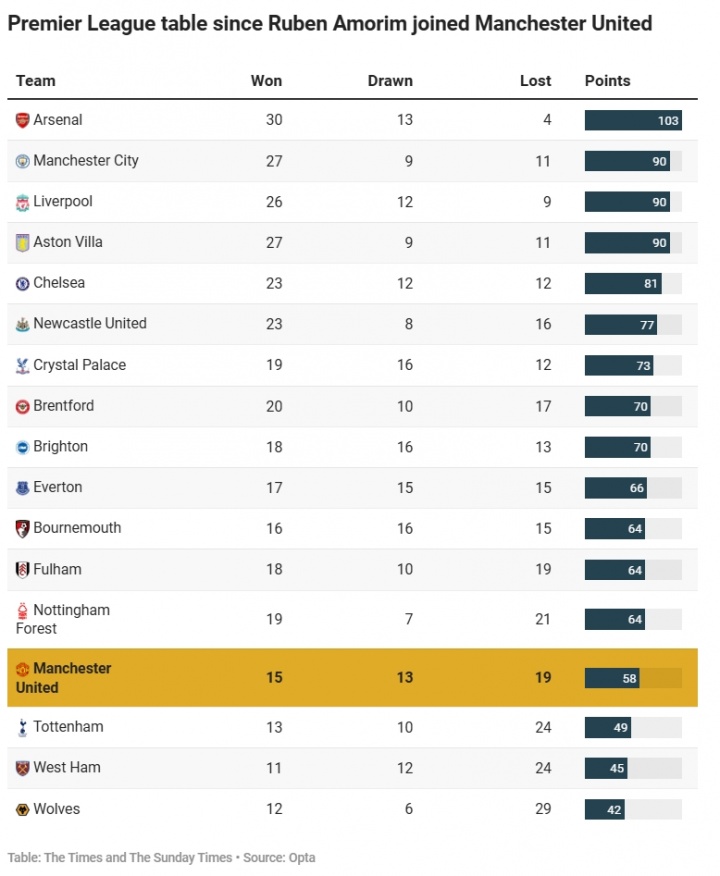Click the Aston Villa crest icon

[23, 243]
